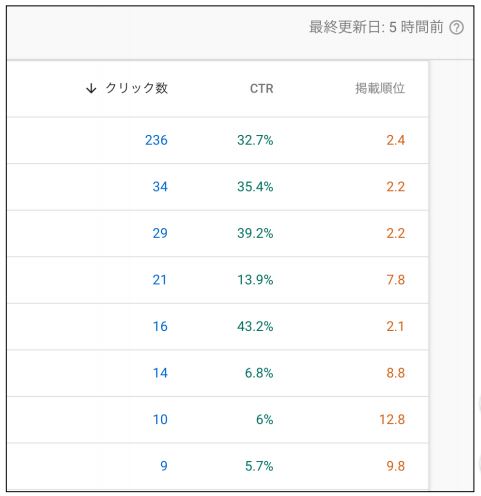This screenshot has height=496, width=481.
Task: Select the row with 34 clicks
Action: 217,187
